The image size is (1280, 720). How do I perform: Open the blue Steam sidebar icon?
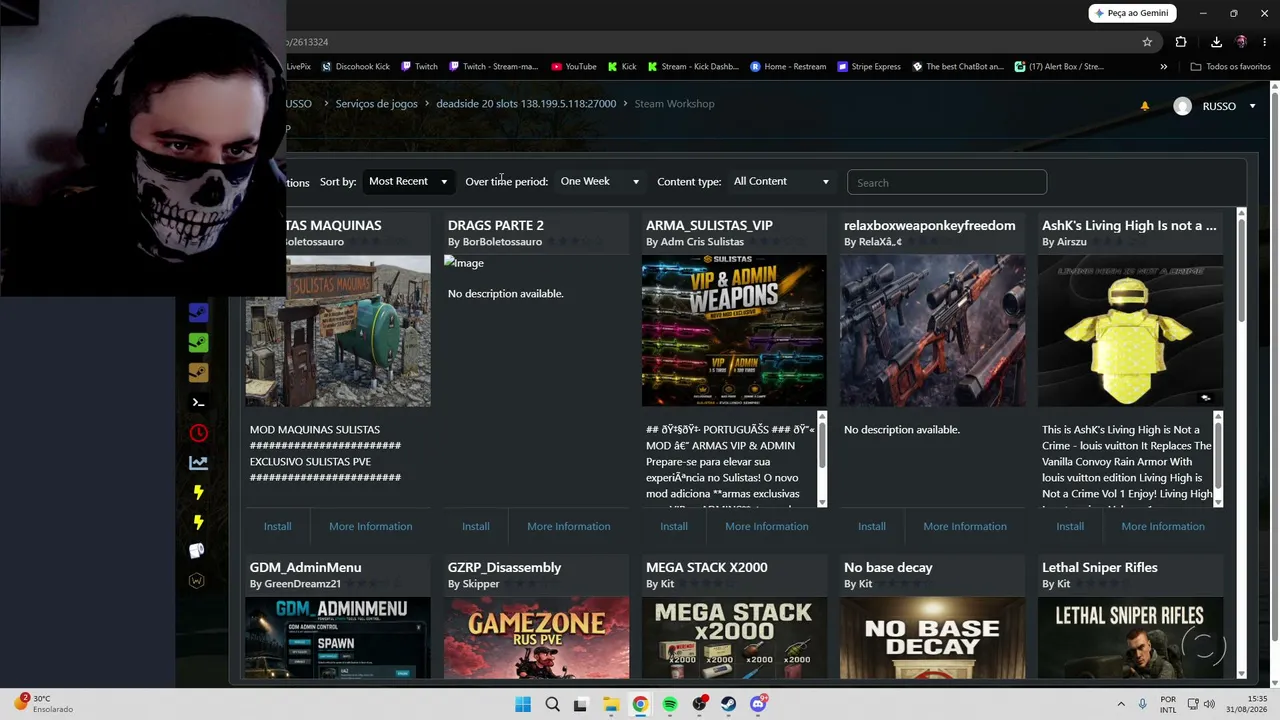[198, 313]
